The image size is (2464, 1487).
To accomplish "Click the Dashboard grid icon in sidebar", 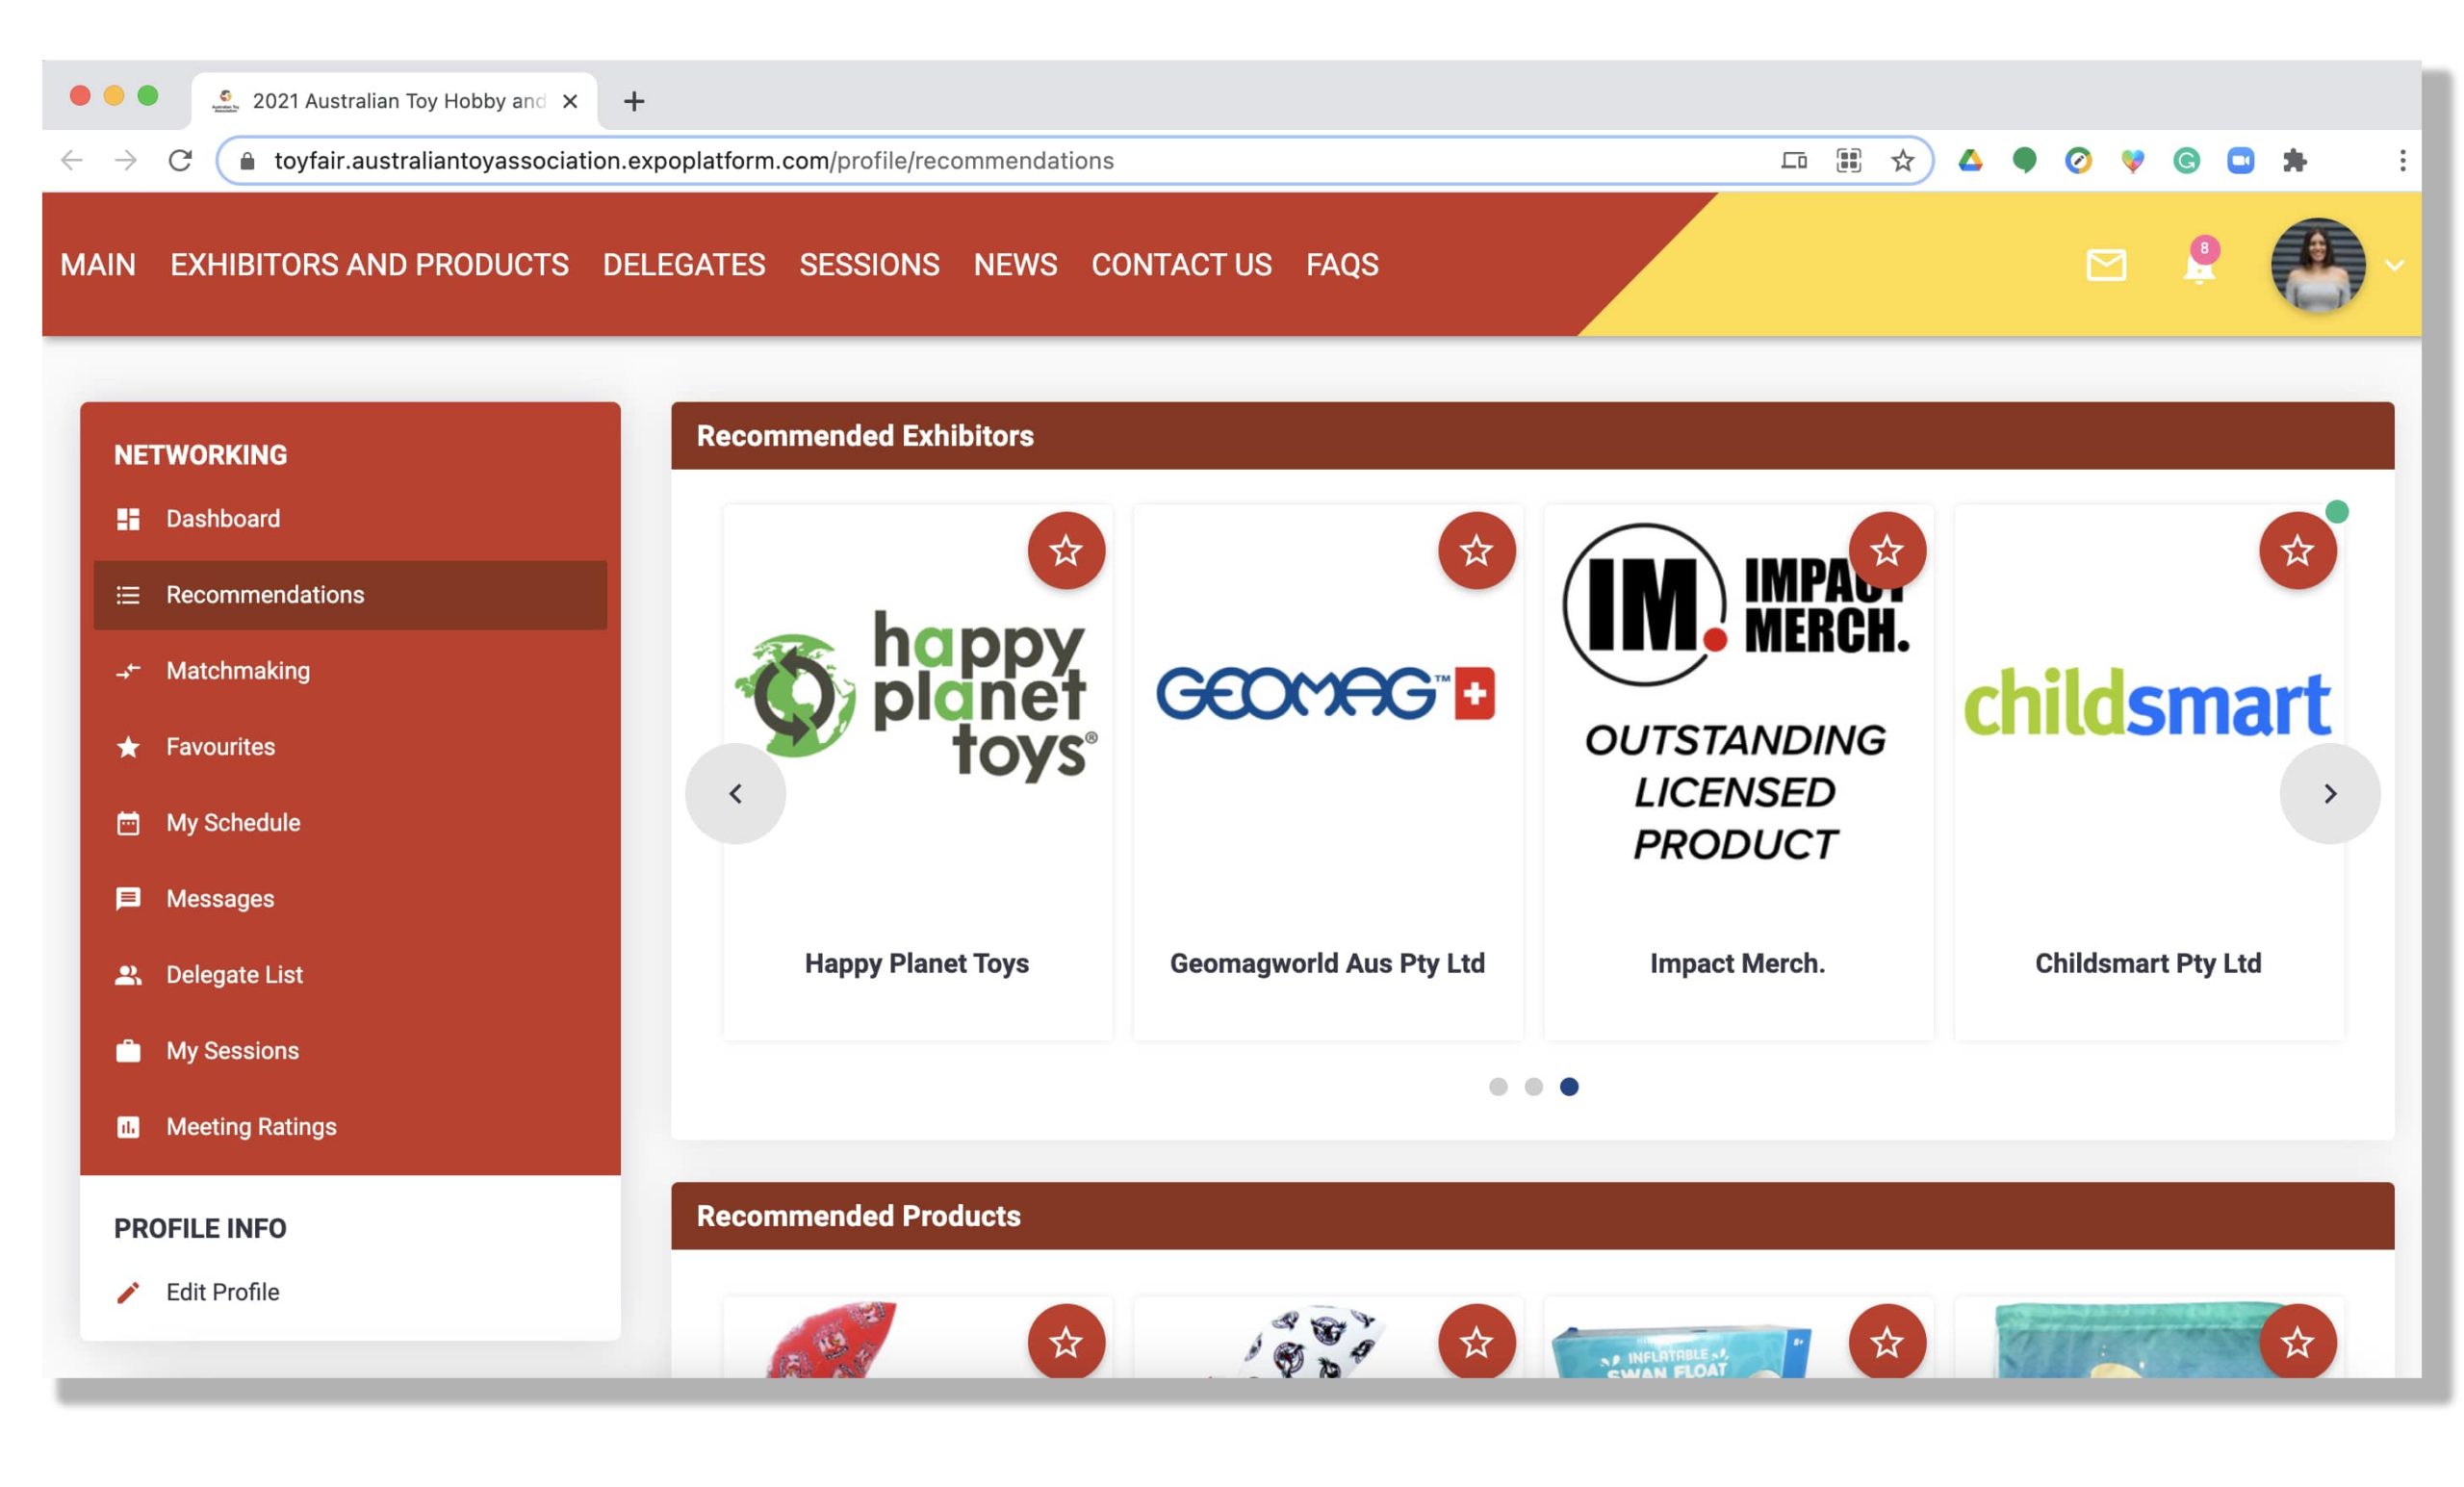I will tap(128, 519).
